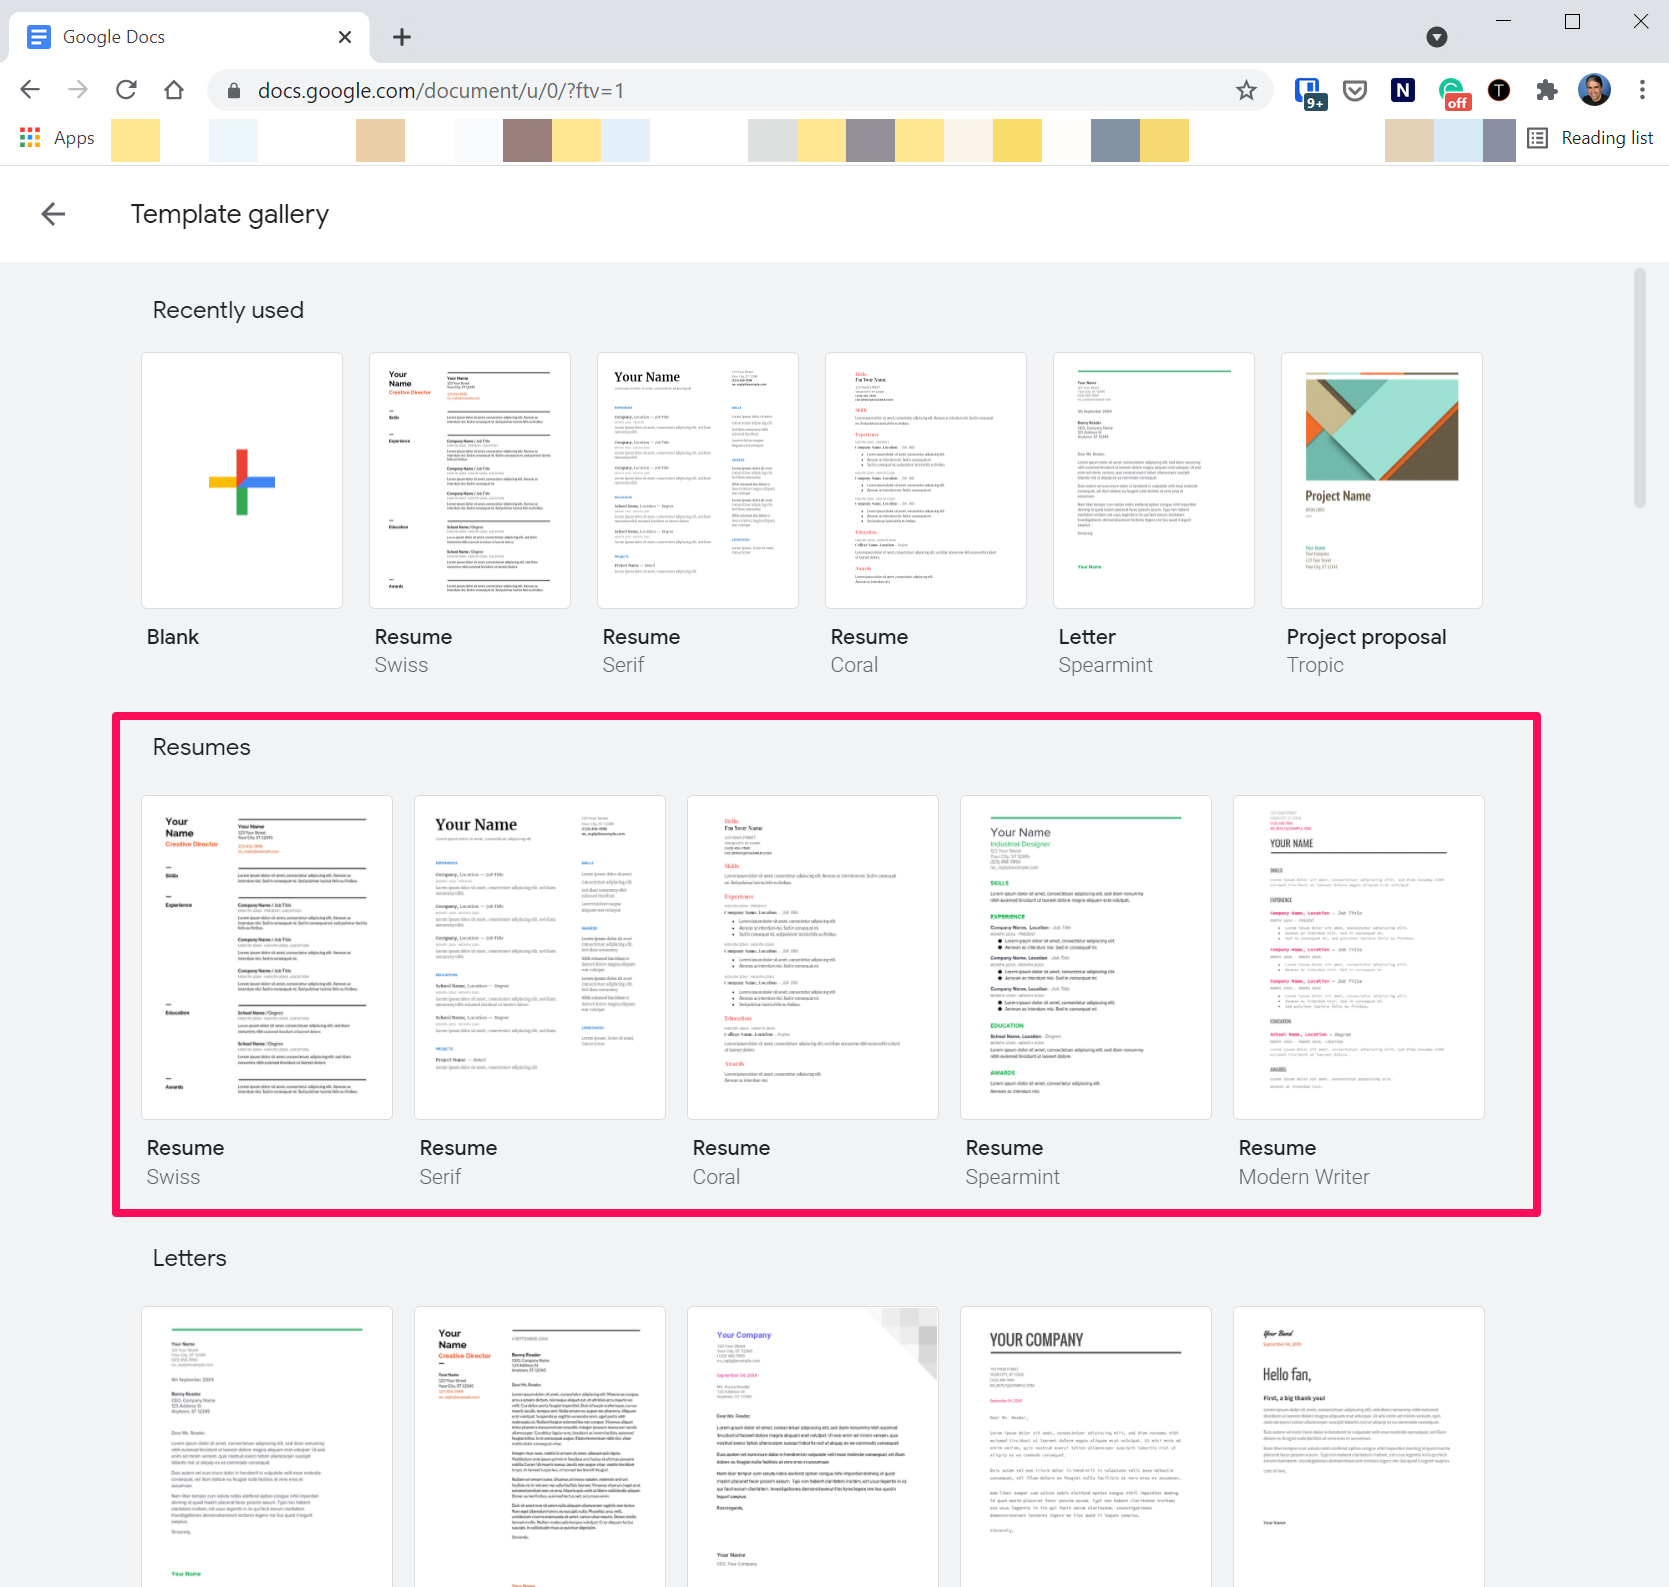This screenshot has width=1669, height=1587.
Task: Click the Template gallery heading
Action: 229,214
